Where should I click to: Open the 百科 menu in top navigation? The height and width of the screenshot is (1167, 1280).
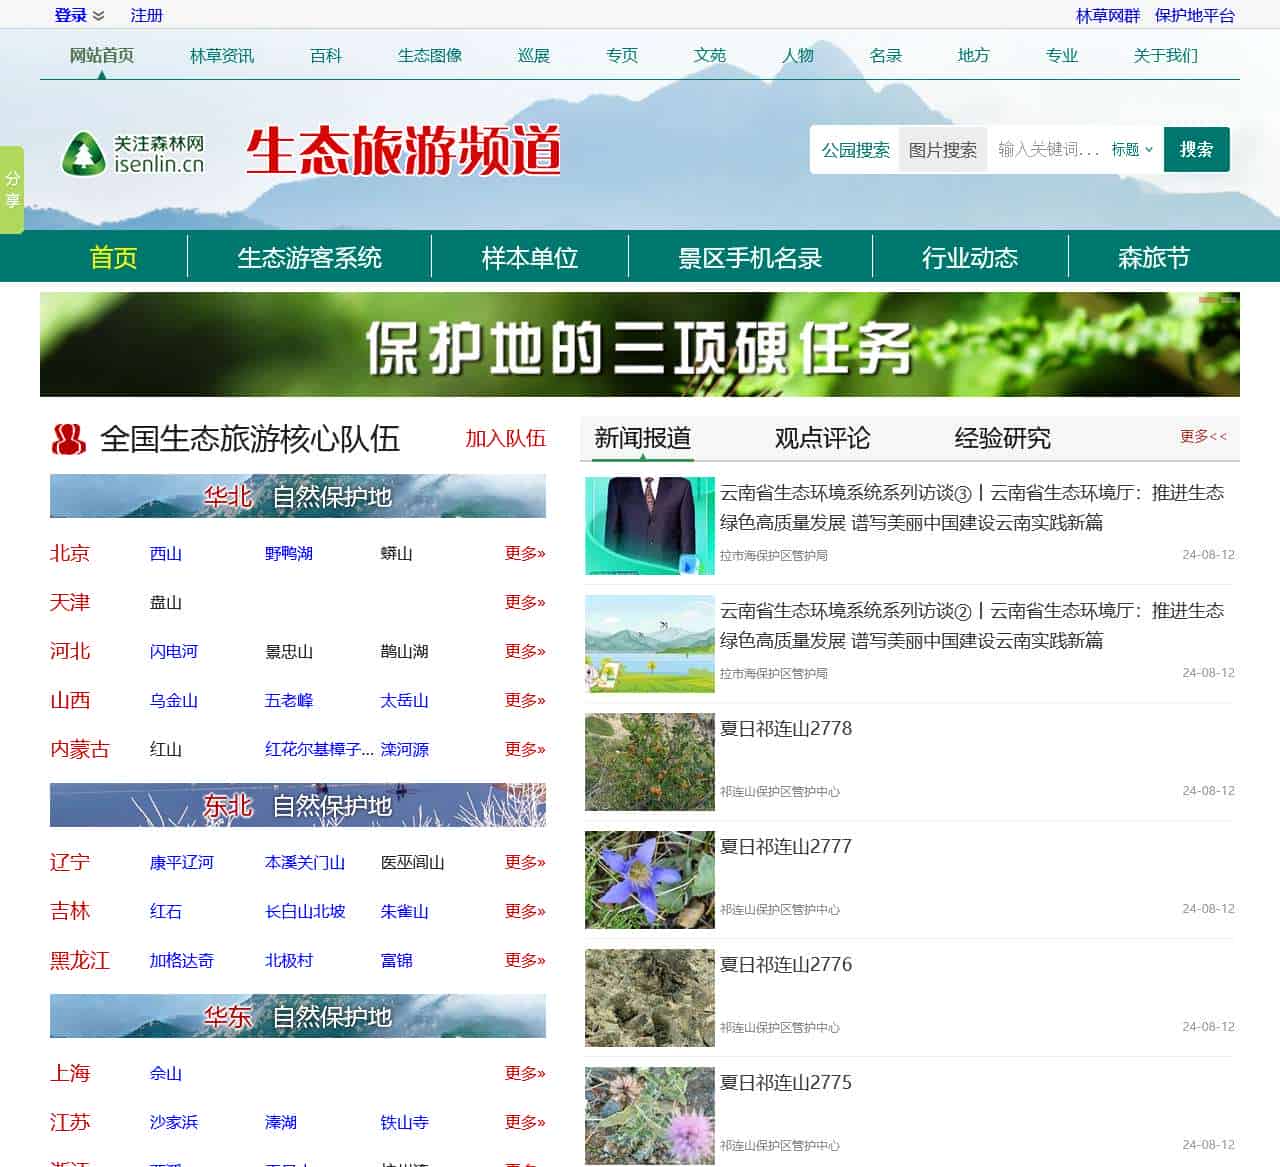(x=327, y=56)
